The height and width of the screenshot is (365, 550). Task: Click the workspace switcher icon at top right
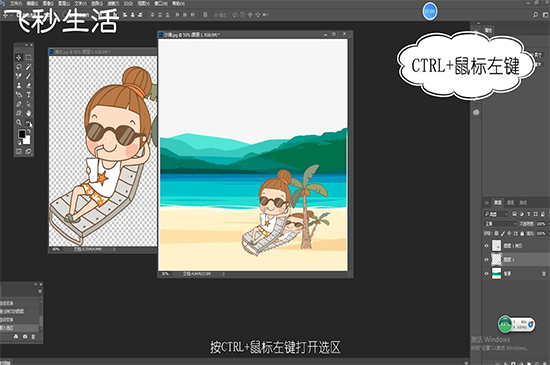pyautogui.click(x=545, y=15)
